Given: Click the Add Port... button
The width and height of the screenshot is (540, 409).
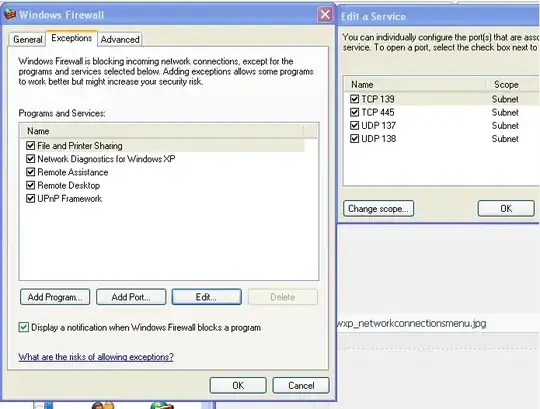Looking at the screenshot, I should 131,297.
